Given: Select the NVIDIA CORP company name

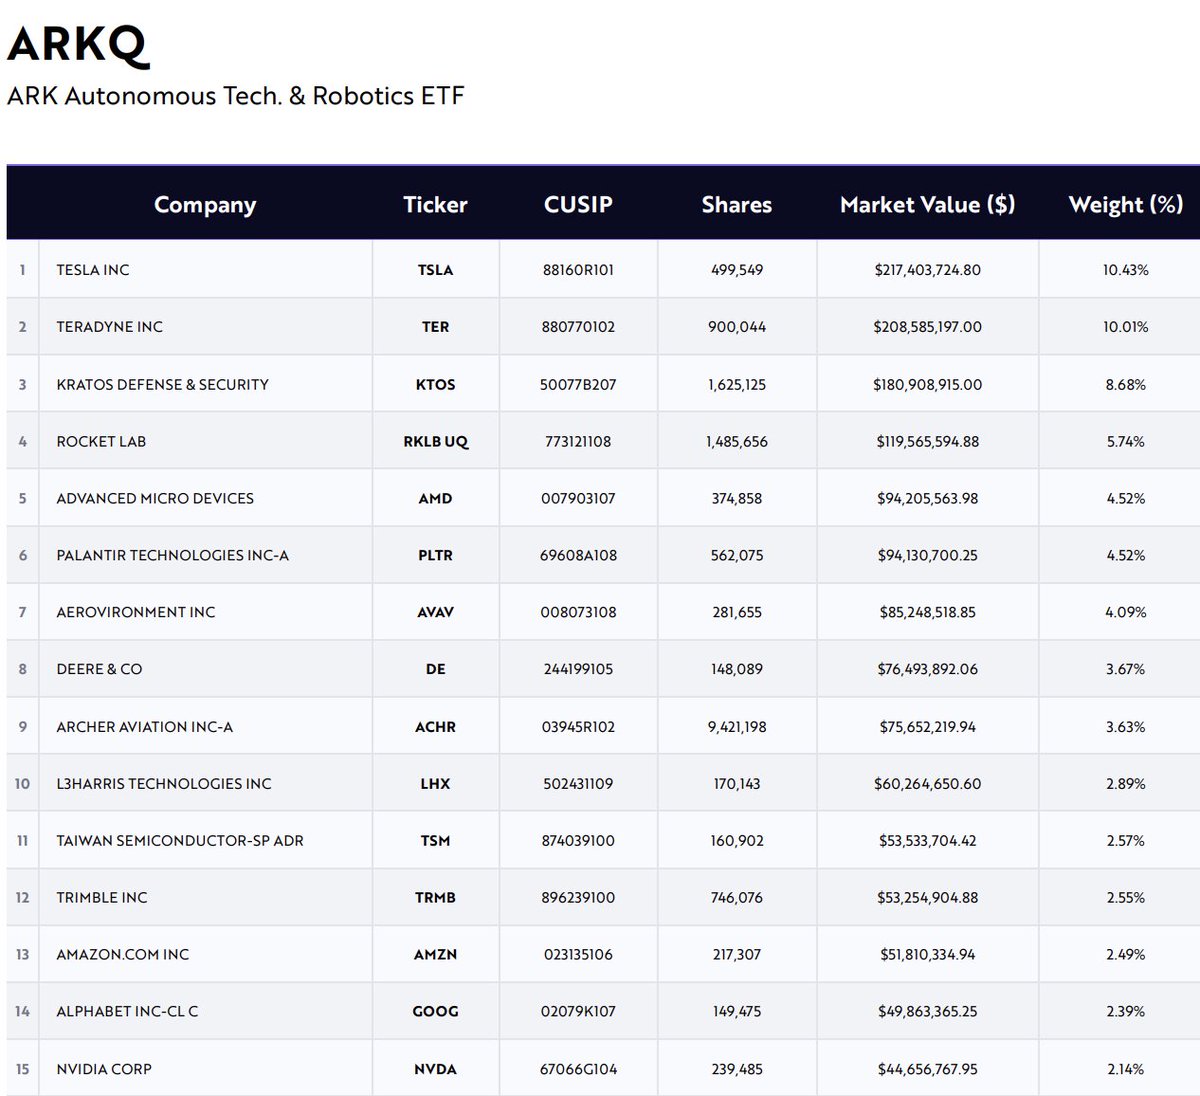Looking at the screenshot, I should pos(104,1069).
